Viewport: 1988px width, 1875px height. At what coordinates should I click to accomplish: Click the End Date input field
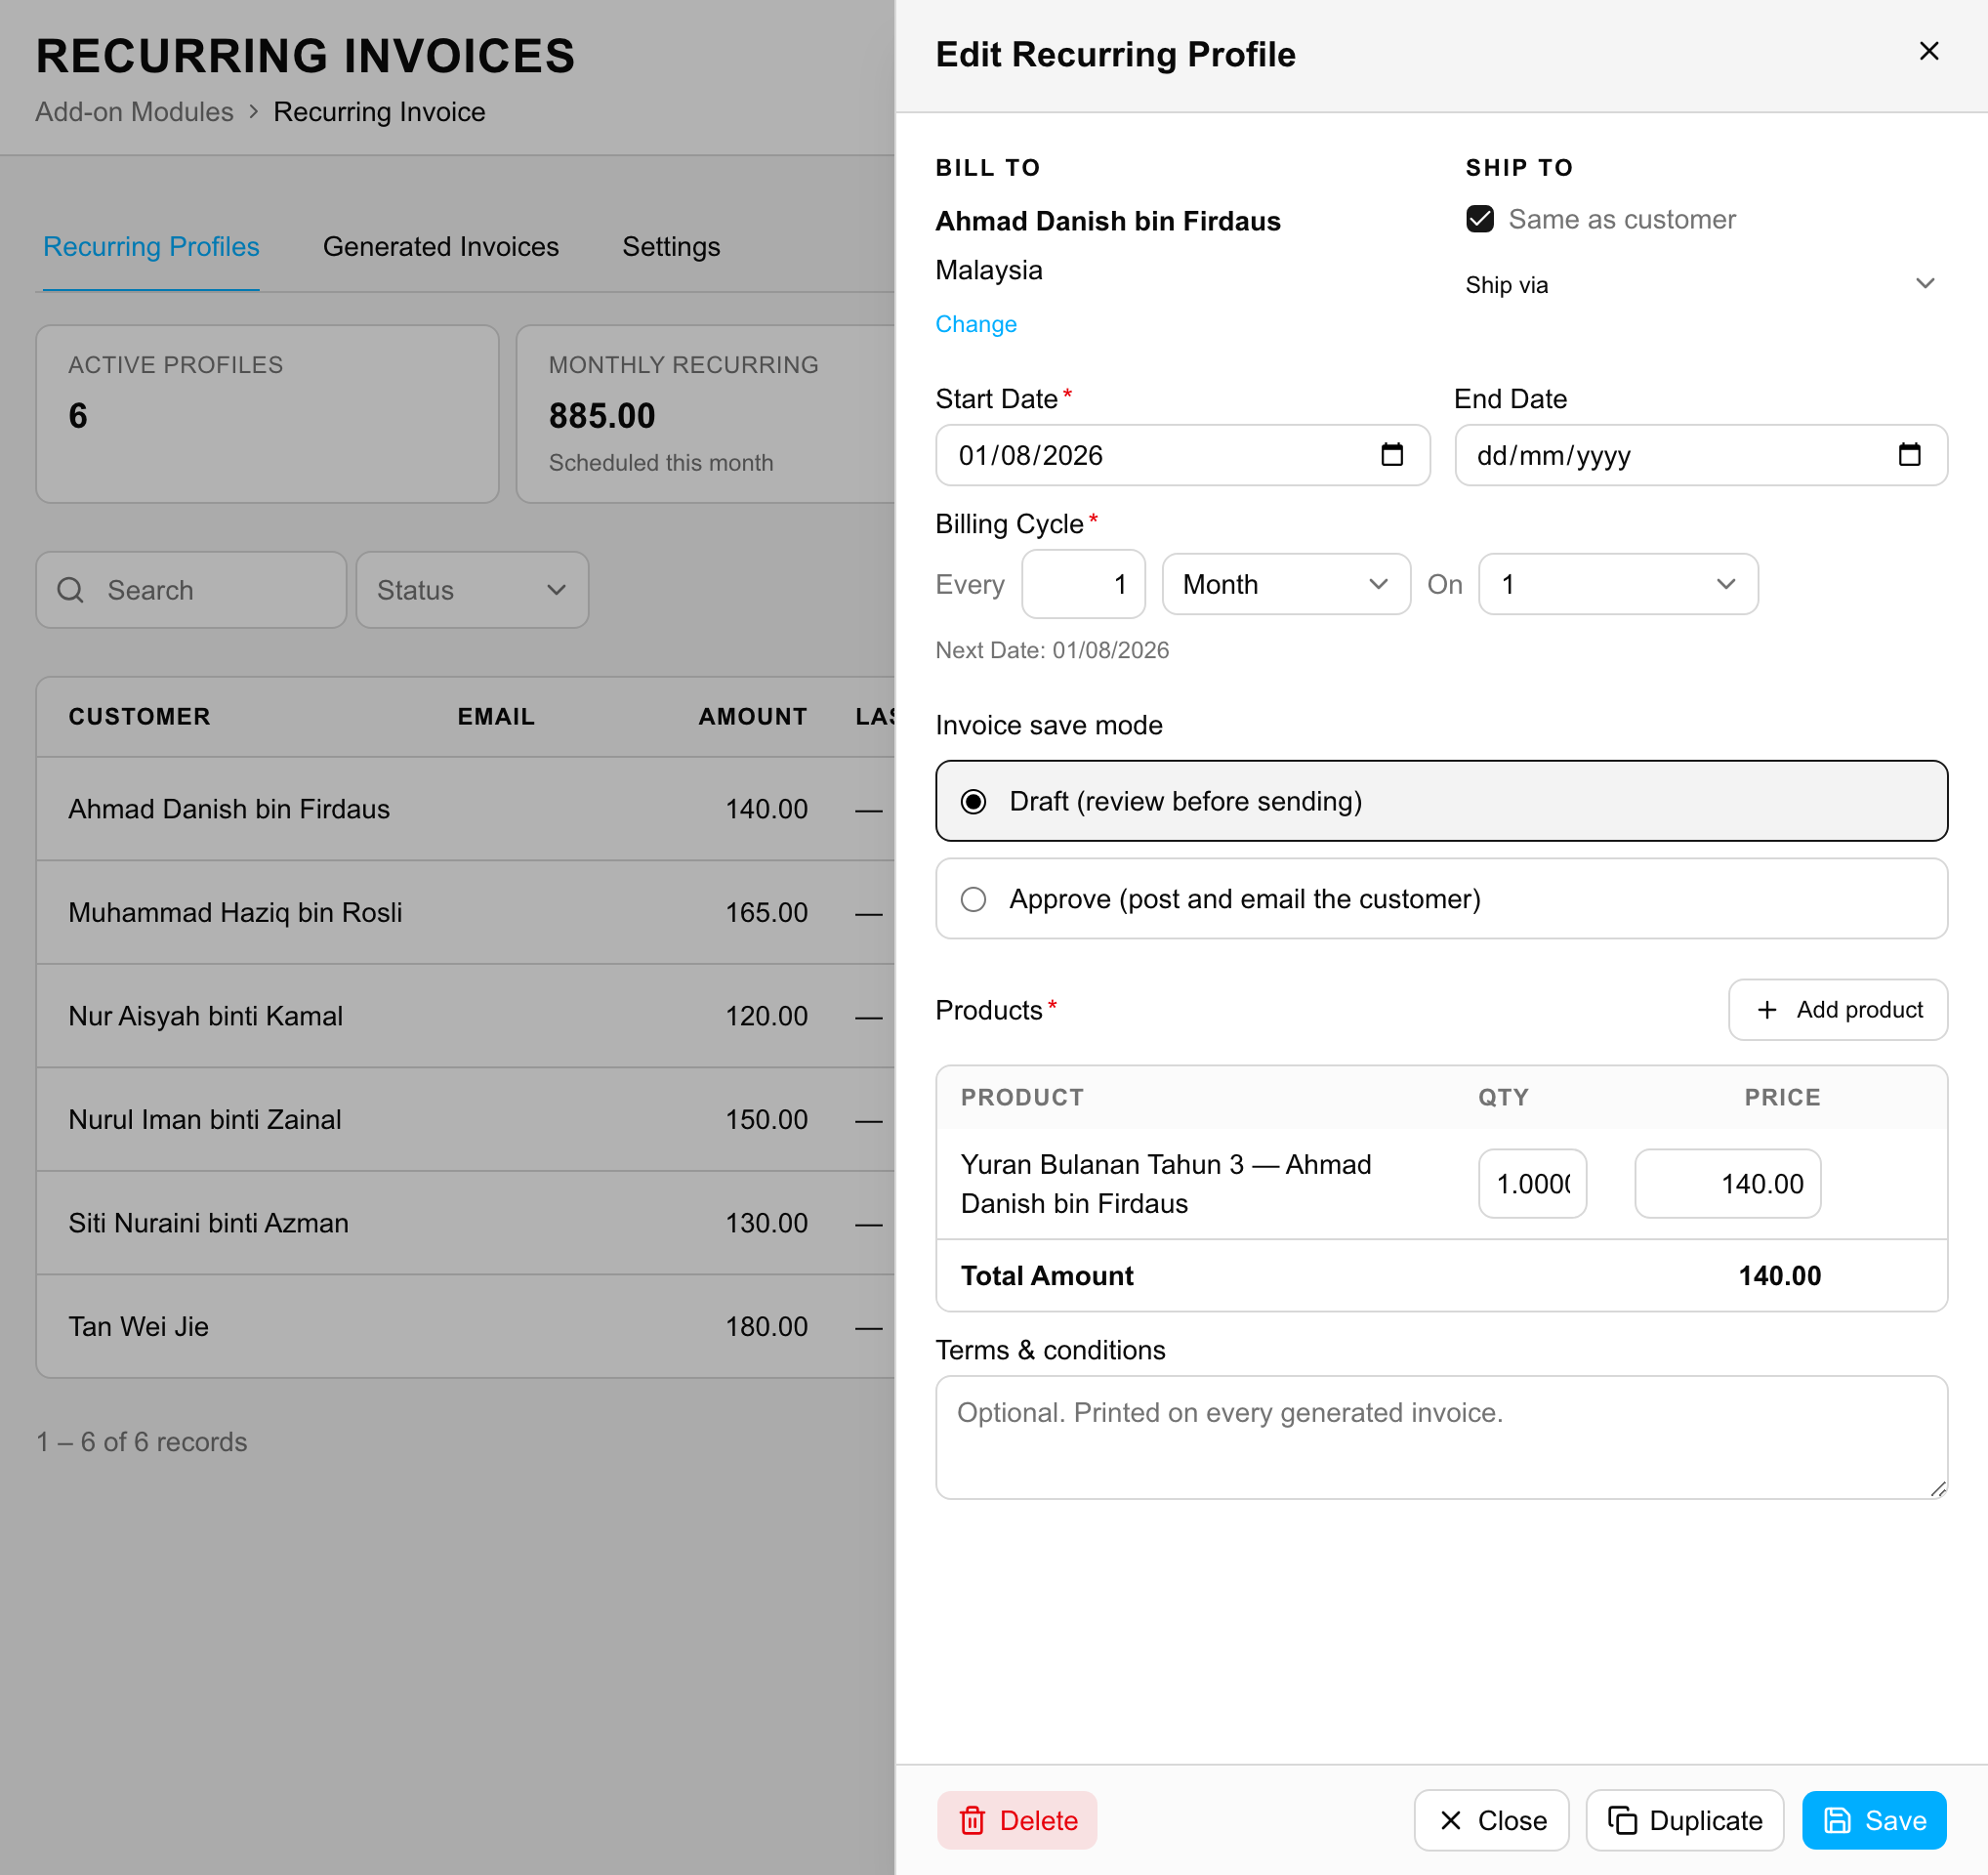(1700, 455)
